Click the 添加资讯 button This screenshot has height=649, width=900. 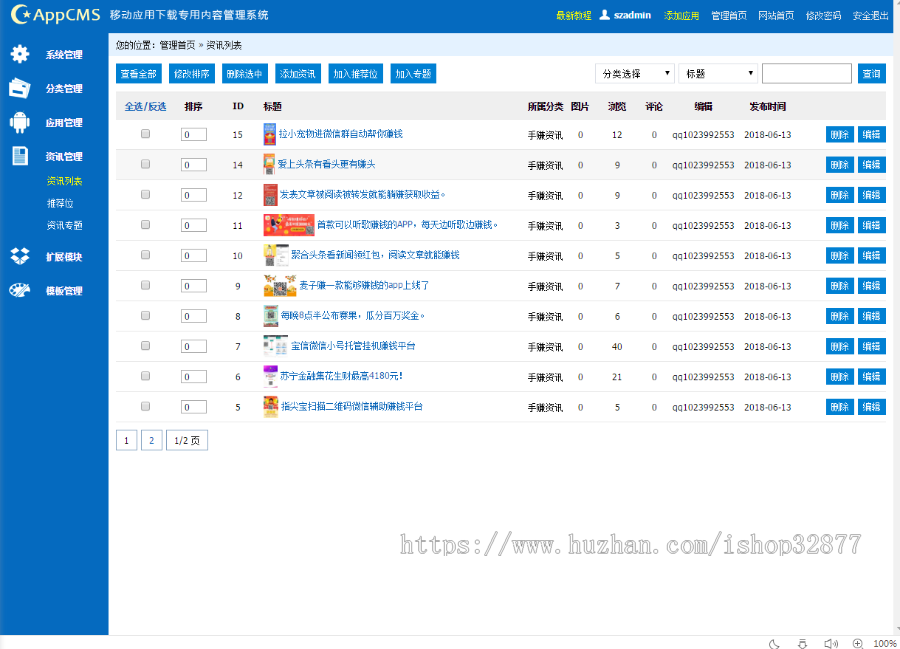298,73
